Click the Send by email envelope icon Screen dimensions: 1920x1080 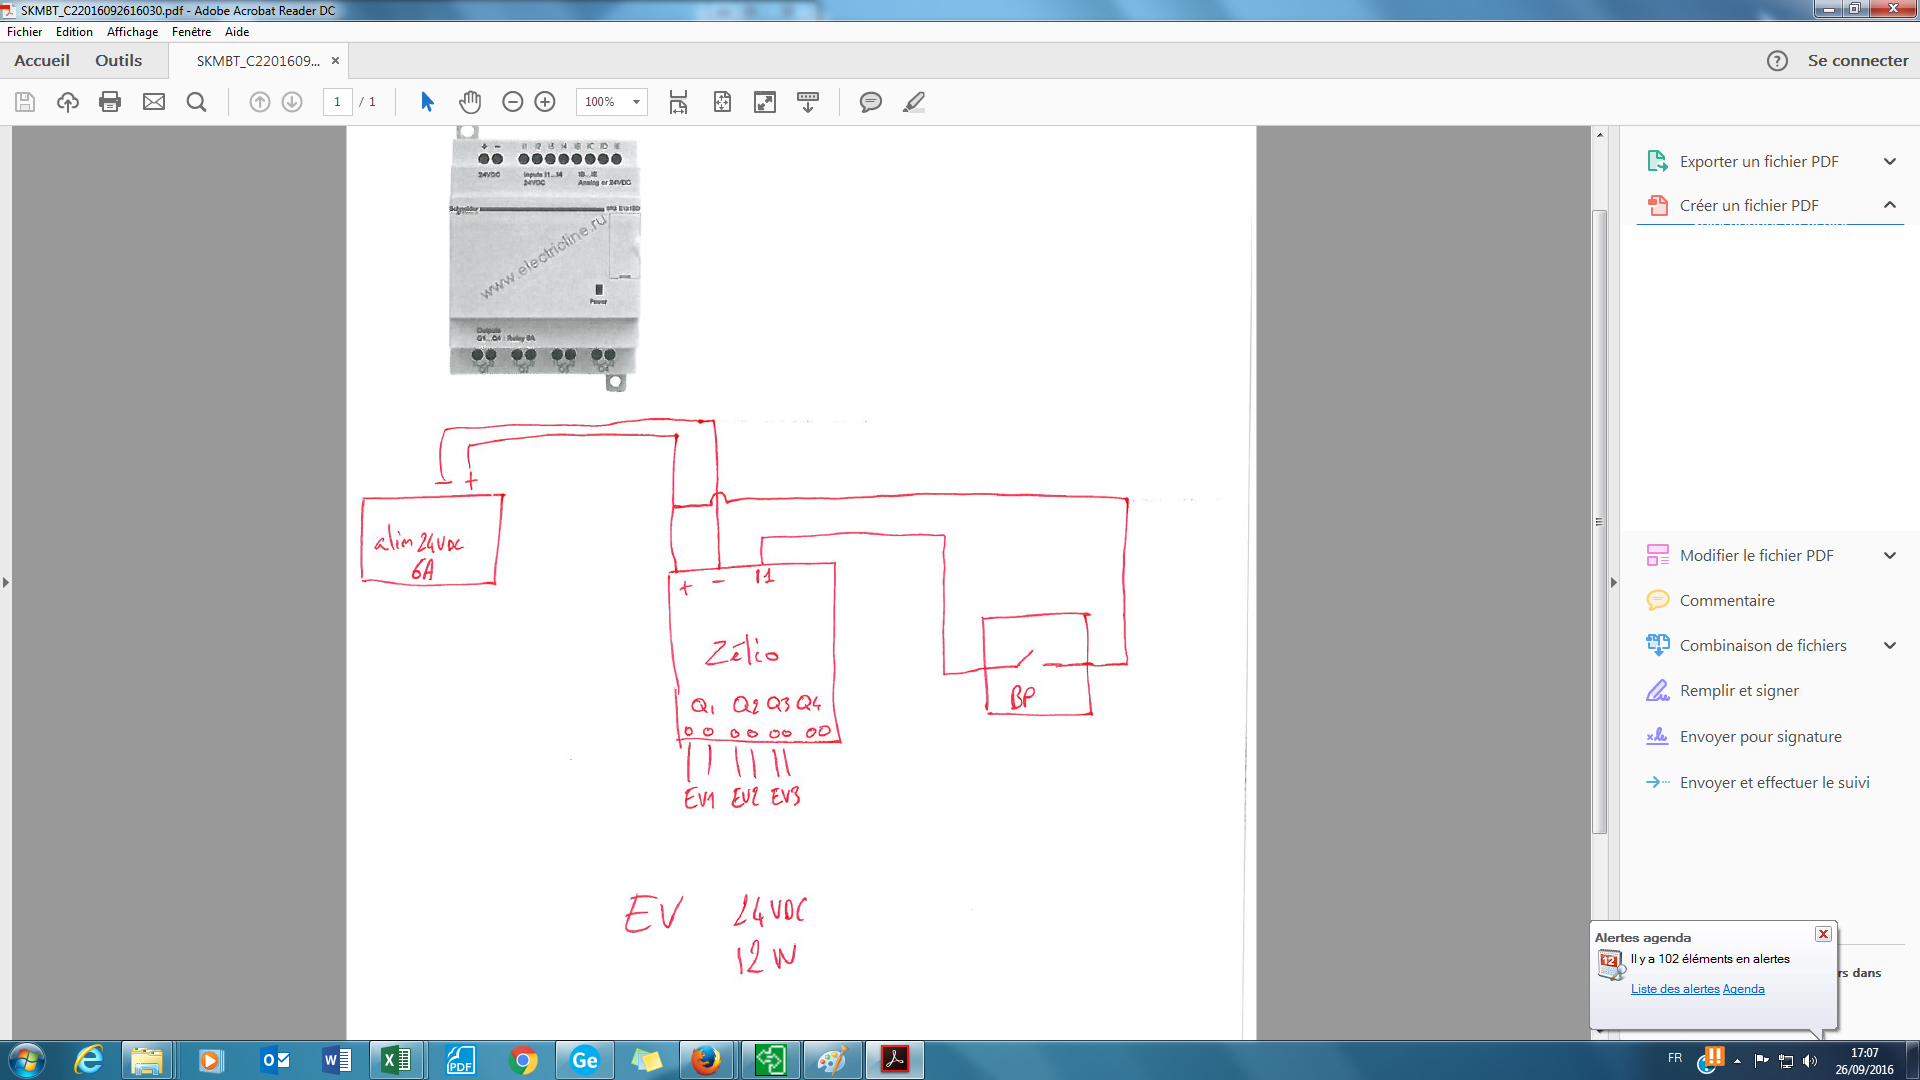tap(154, 102)
